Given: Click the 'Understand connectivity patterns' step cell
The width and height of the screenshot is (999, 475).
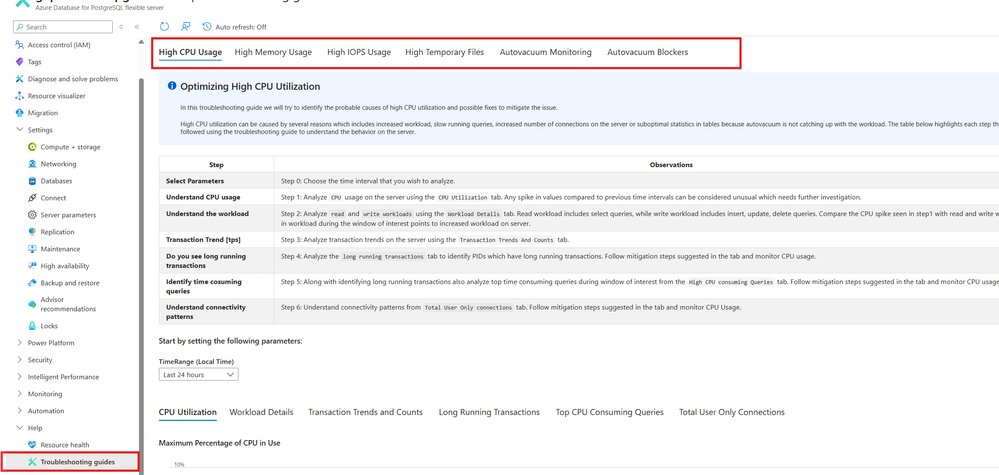Looking at the screenshot, I should tap(217, 311).
